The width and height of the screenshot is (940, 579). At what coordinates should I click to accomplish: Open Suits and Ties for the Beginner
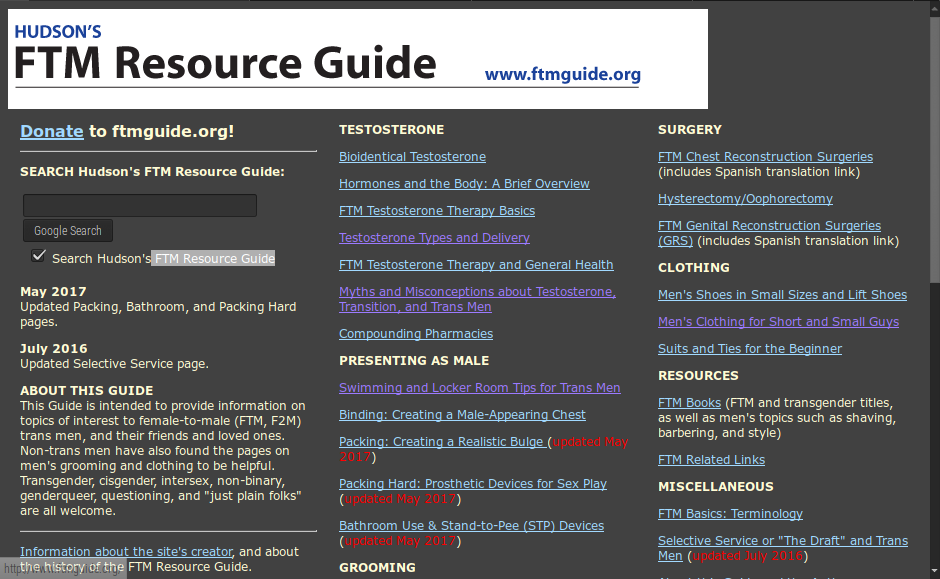click(750, 348)
